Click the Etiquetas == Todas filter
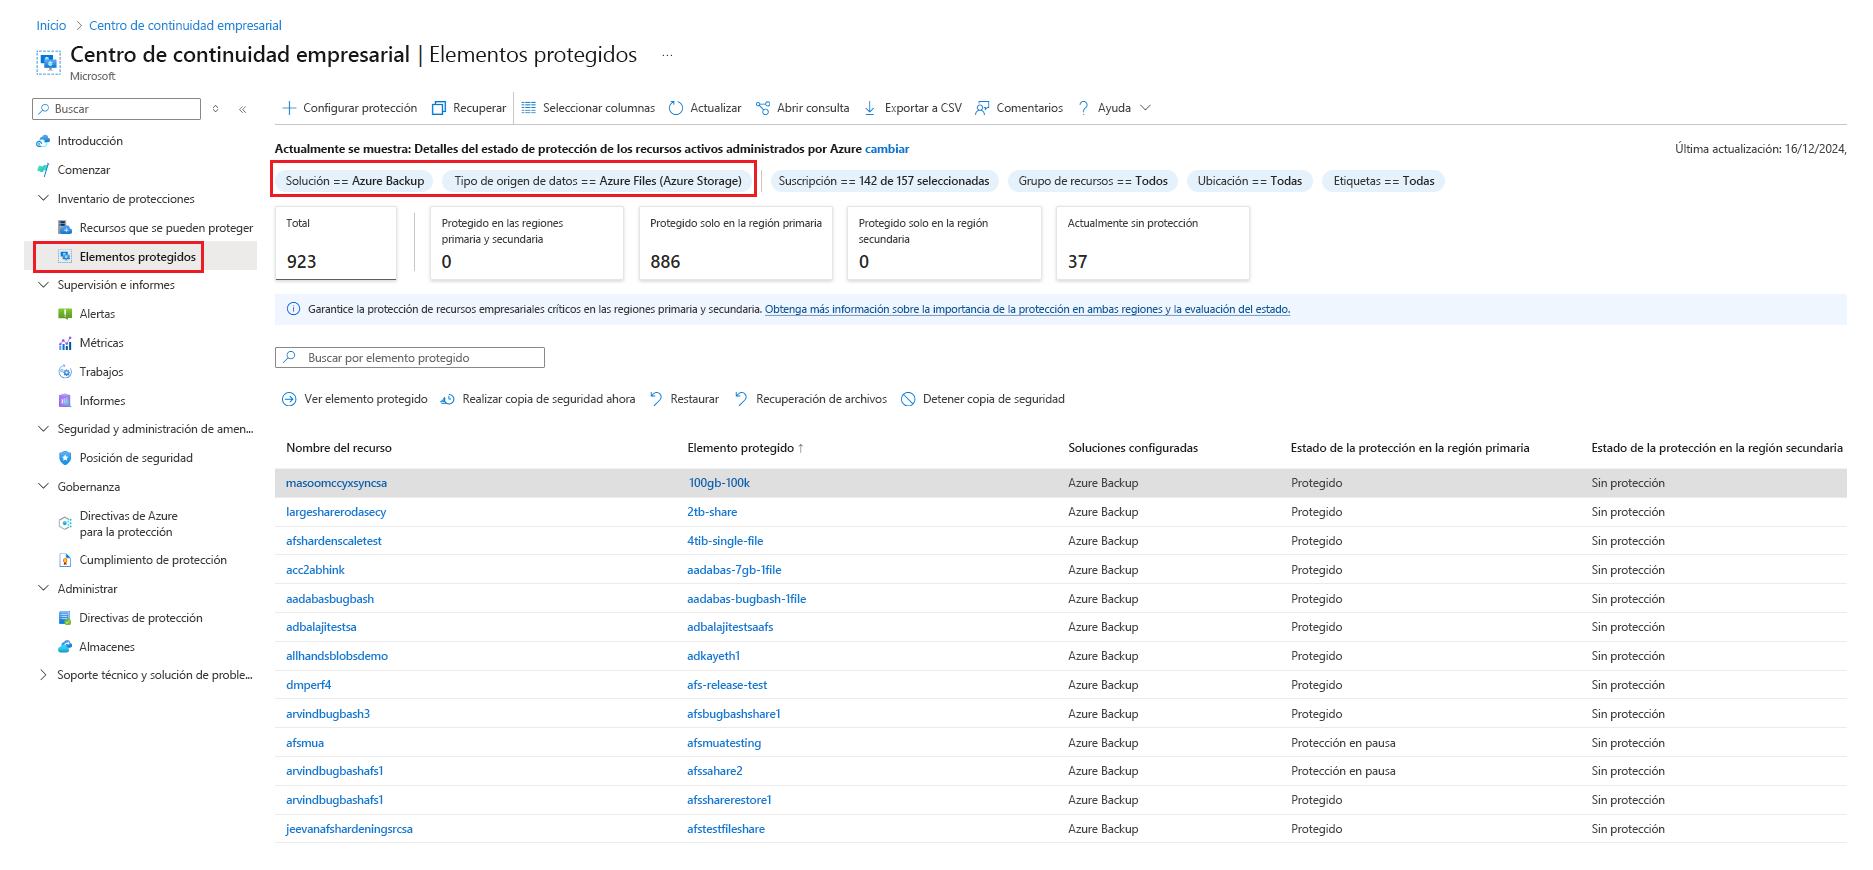 point(1384,181)
